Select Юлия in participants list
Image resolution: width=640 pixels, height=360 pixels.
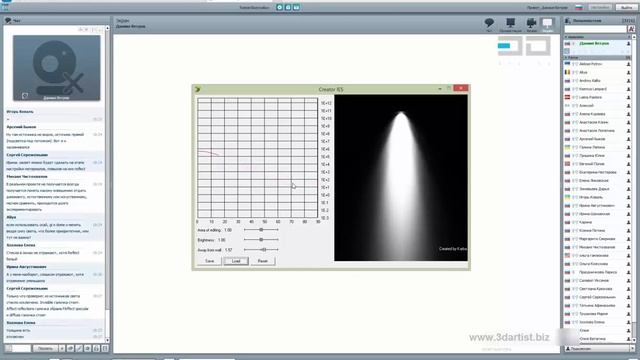pos(584,330)
